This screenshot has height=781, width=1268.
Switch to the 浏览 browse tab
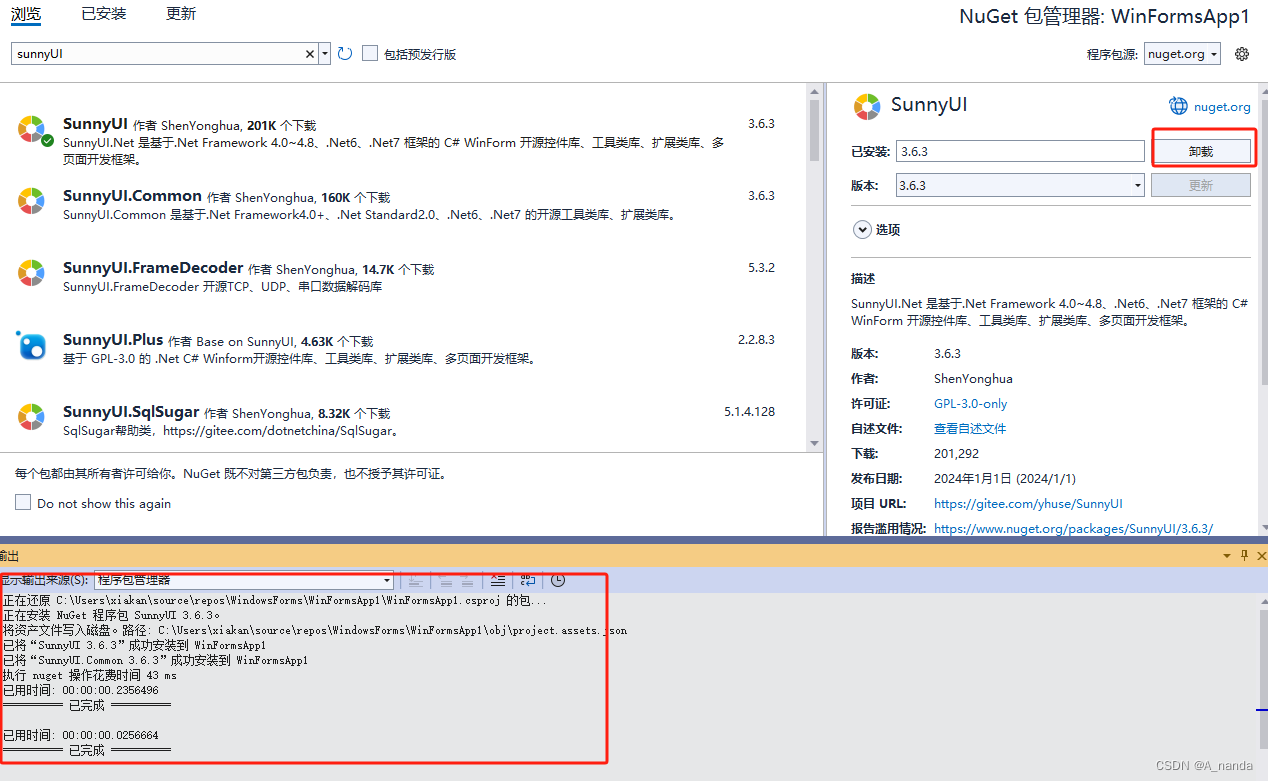pos(26,13)
